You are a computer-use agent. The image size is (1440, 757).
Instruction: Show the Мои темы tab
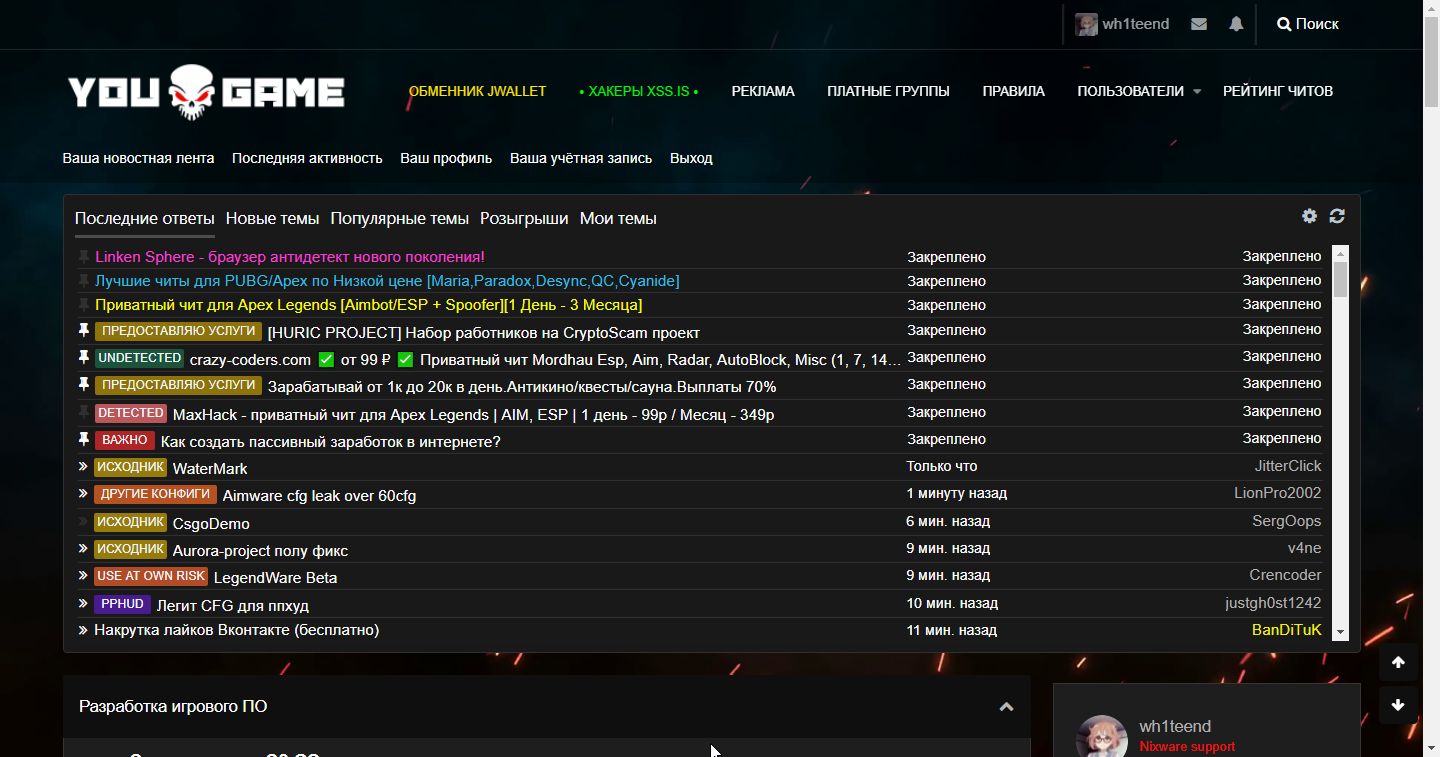tap(618, 218)
